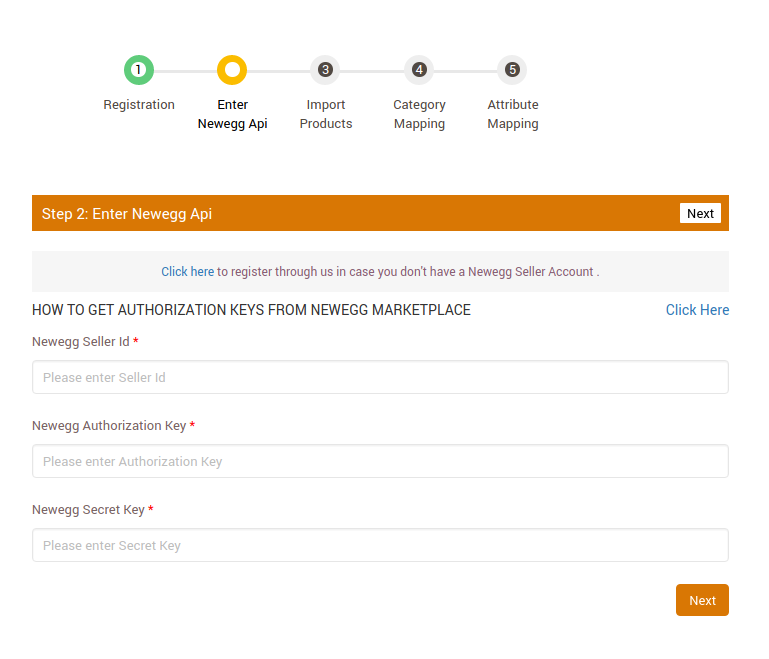769x659 pixels.
Task: Click the 'Step 2: Enter Newegg Api' heading
Action: [x=127, y=214]
